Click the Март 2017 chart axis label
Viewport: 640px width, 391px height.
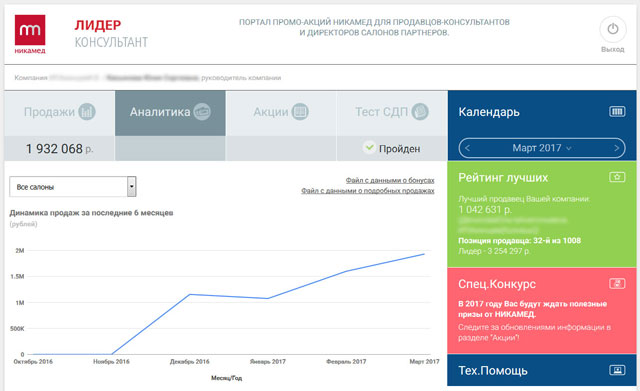[x=424, y=362]
